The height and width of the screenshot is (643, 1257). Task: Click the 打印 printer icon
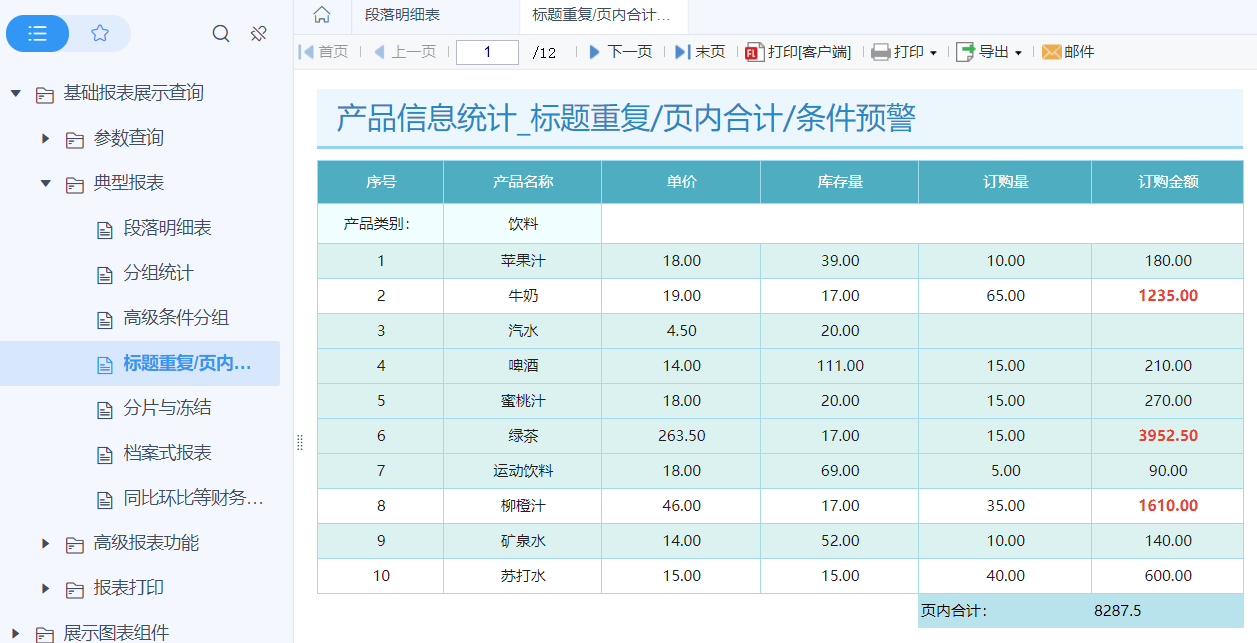(880, 52)
